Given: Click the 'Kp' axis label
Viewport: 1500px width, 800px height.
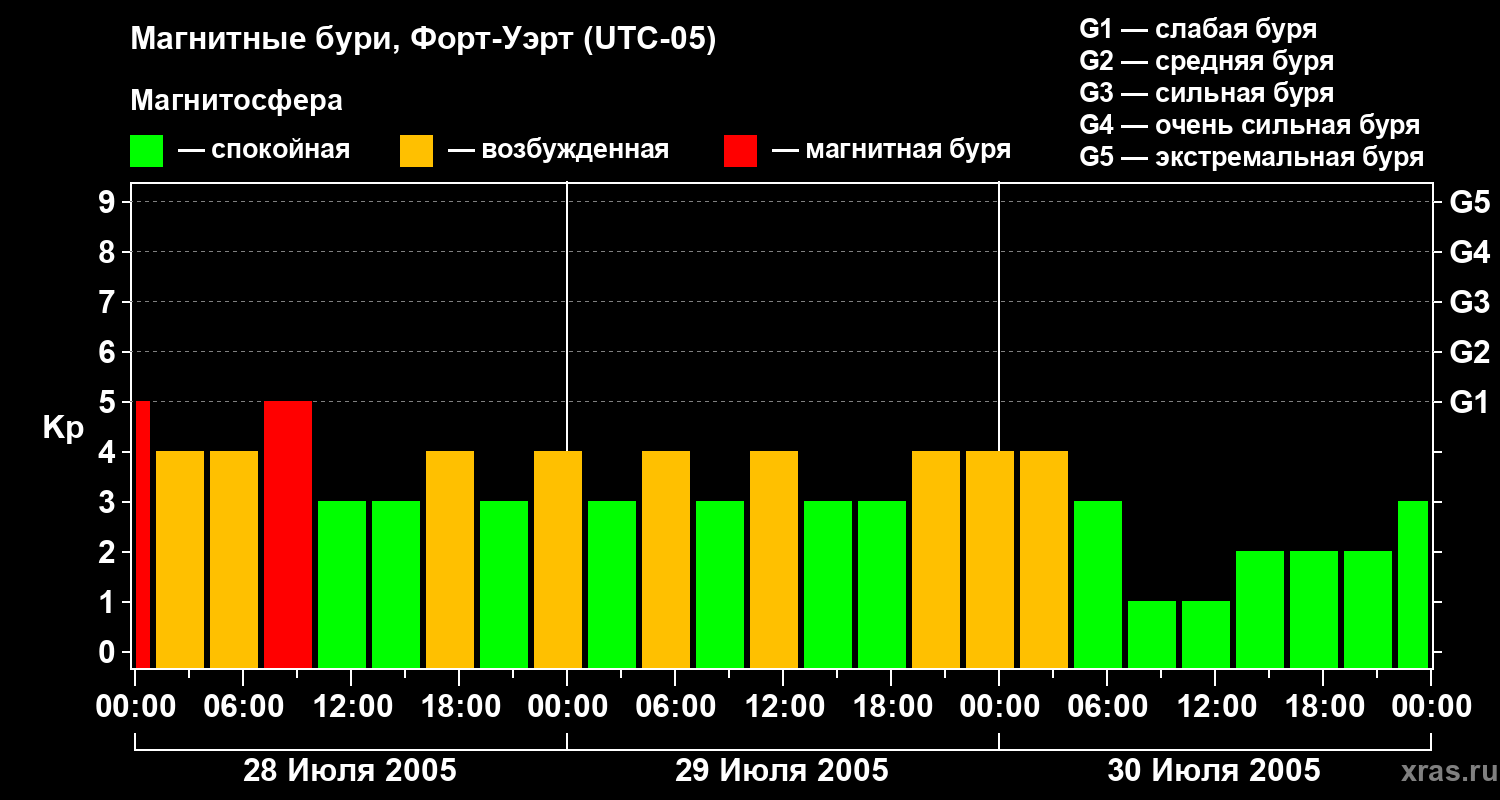Looking at the screenshot, I should pos(63,427).
